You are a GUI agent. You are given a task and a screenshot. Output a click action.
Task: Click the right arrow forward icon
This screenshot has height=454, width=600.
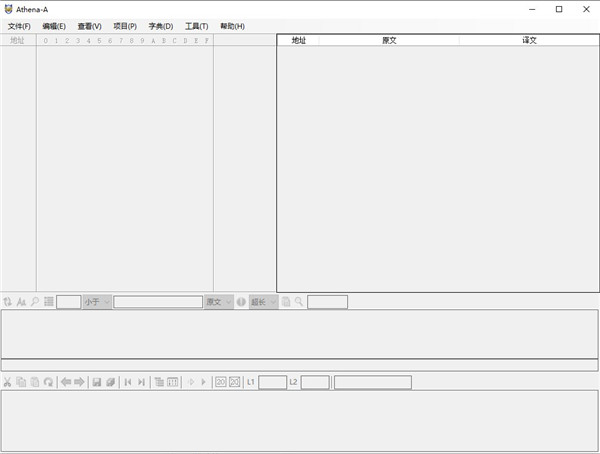[79, 382]
